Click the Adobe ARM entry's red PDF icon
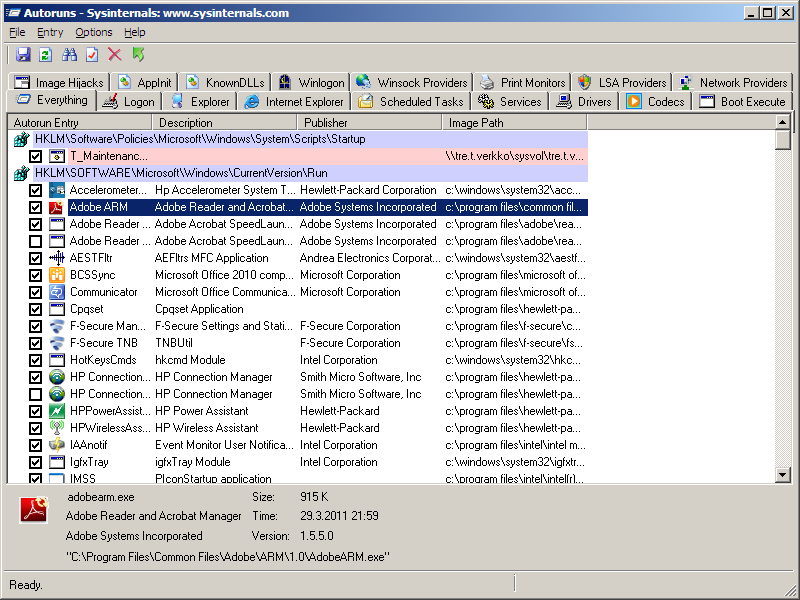Image resolution: width=800 pixels, height=600 pixels. (56, 207)
